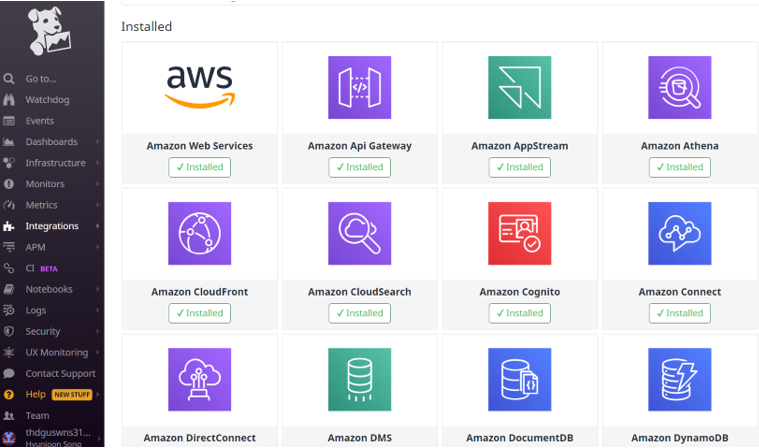The image size is (759, 448).
Task: Click the Integrations puzzle icon
Action: [x=9, y=226]
